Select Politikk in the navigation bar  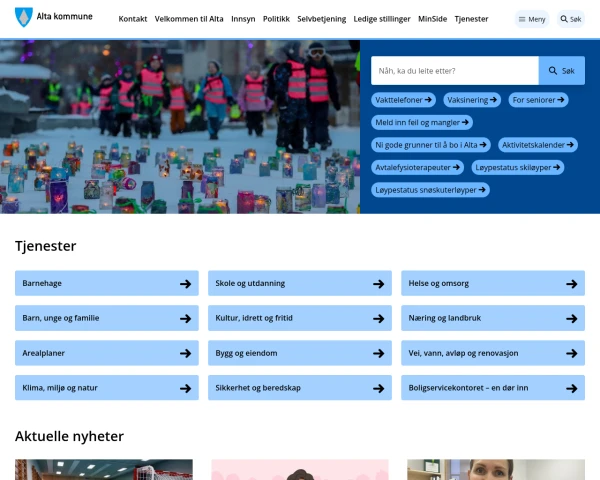(276, 19)
